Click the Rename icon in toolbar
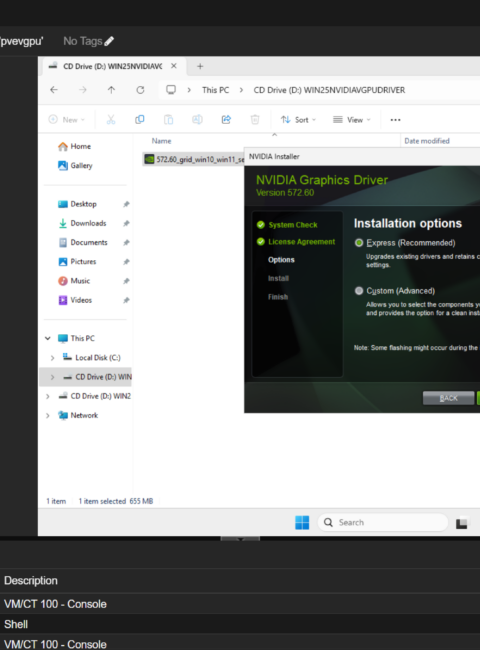This screenshot has height=650, width=480. click(x=197, y=120)
